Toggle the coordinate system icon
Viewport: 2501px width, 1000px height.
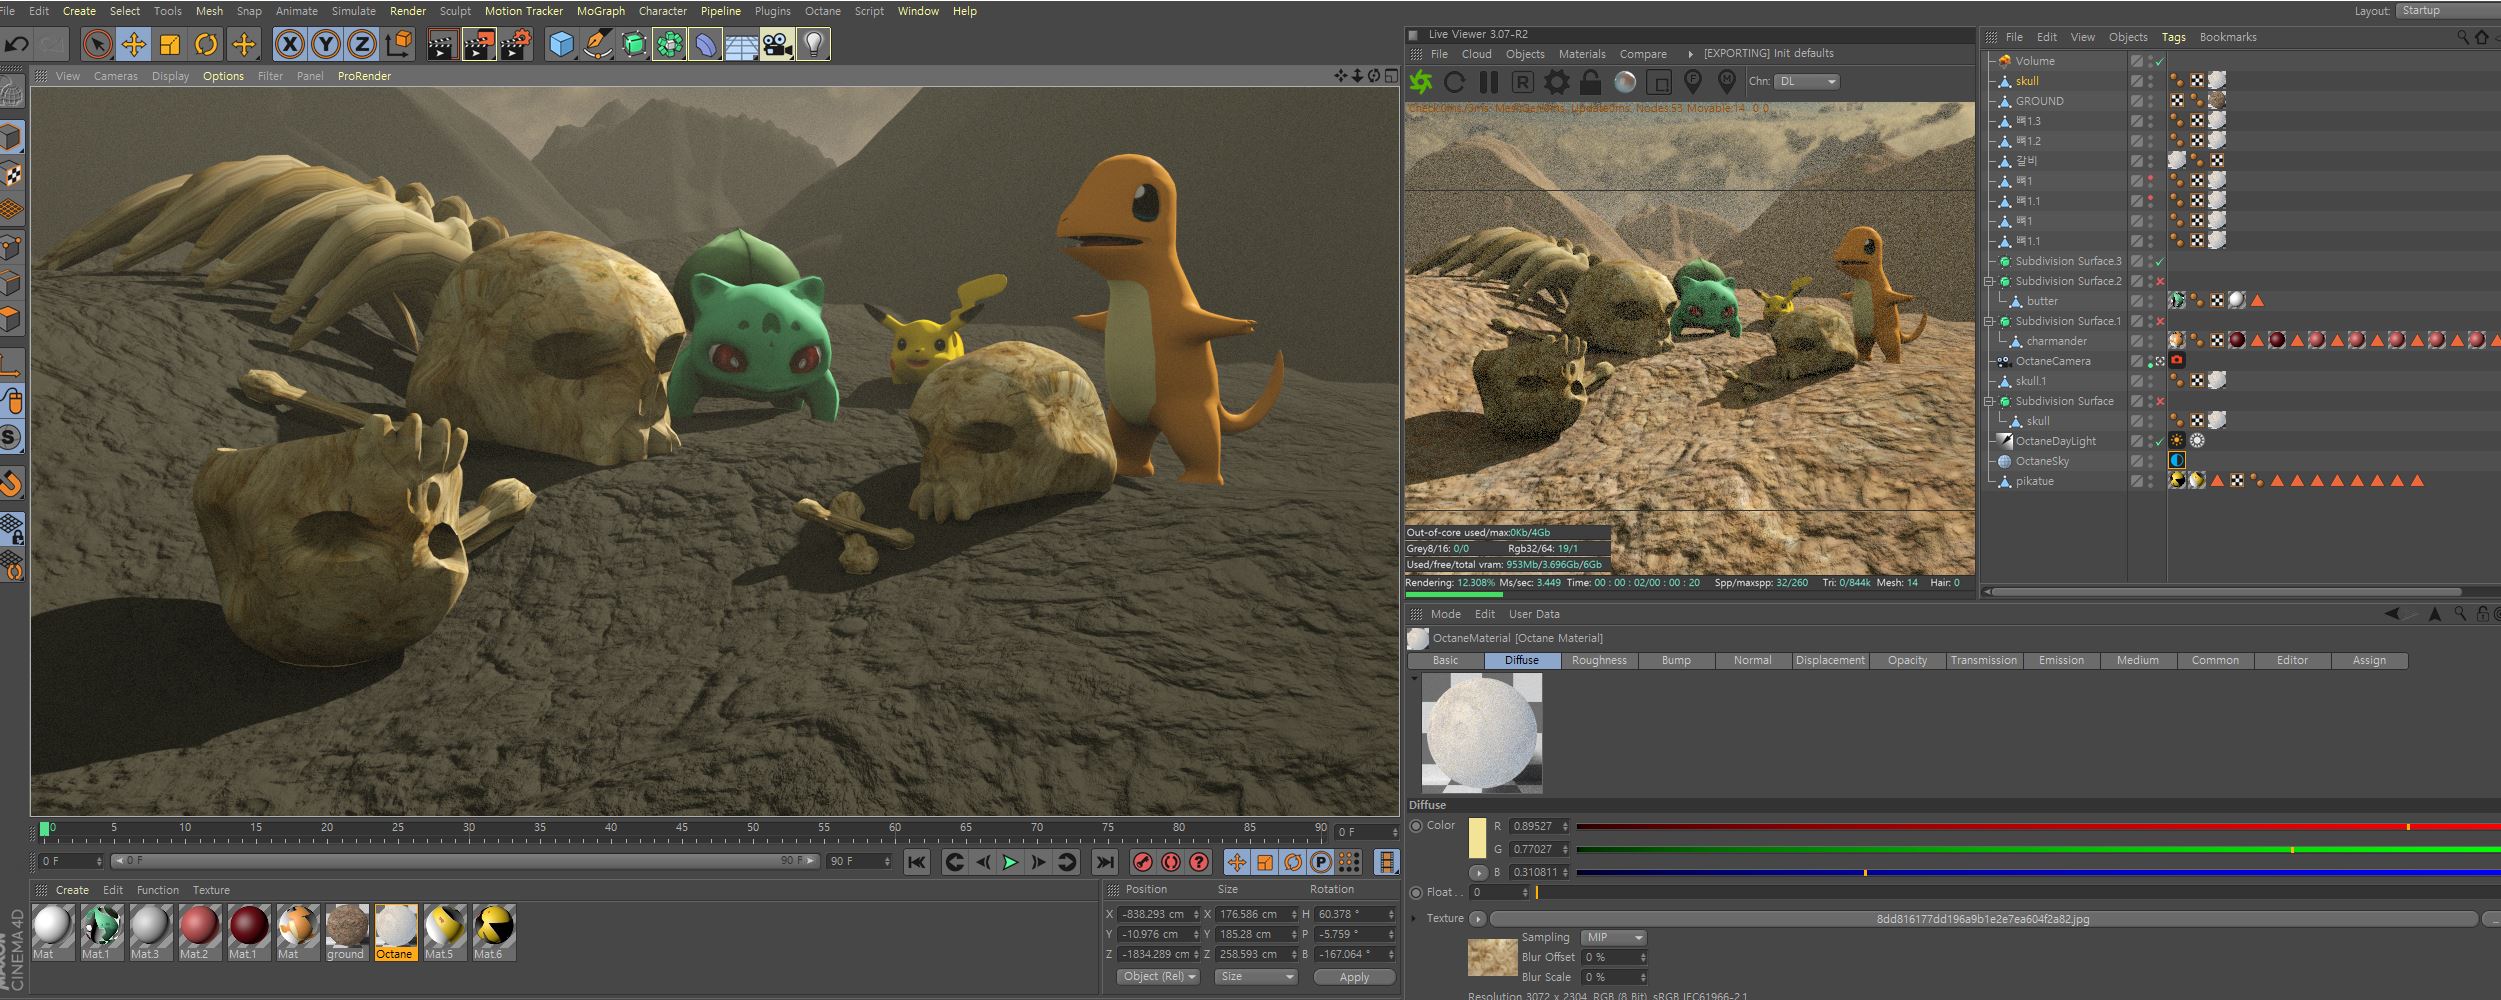[x=398, y=44]
